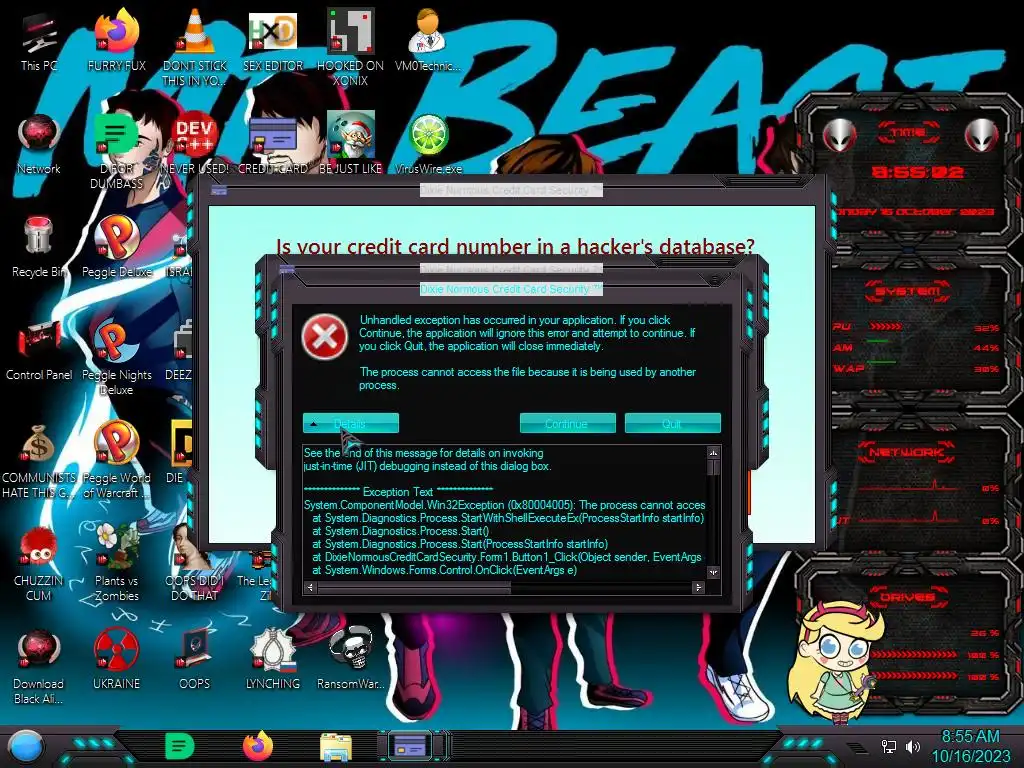Click the credit card hacker's database heading
Screen dimensions: 1024x768
coord(515,246)
